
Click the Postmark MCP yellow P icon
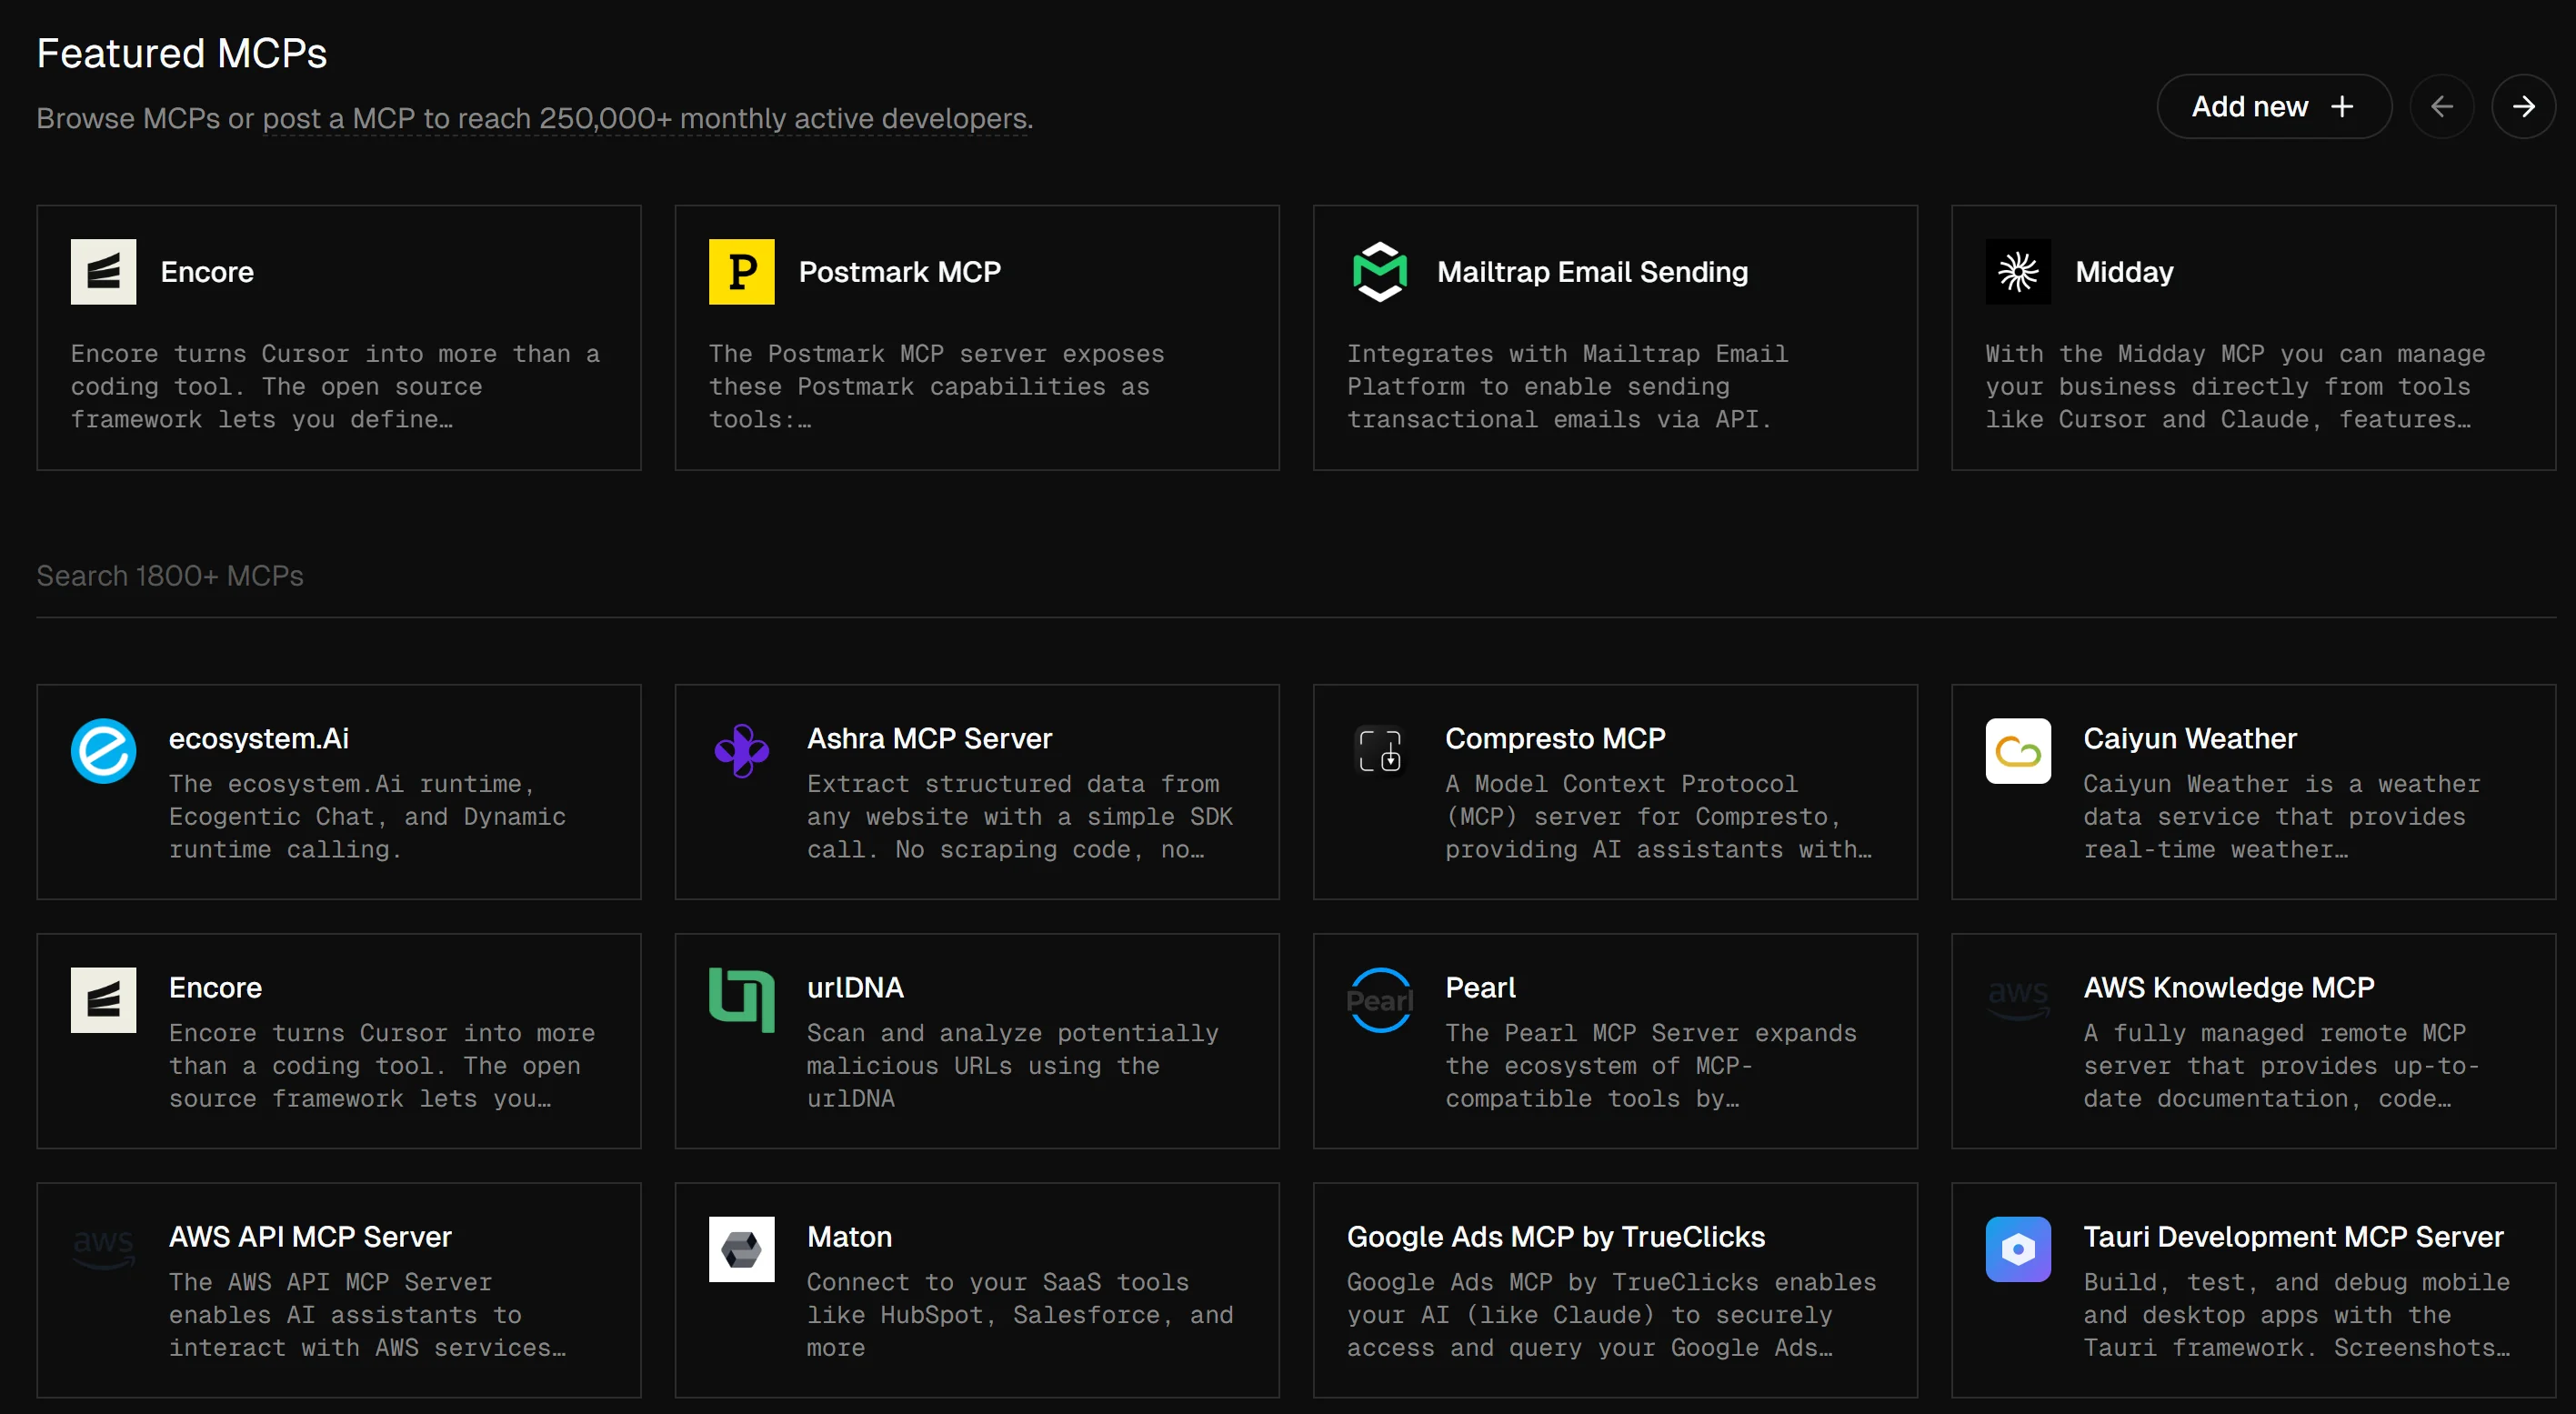coord(741,271)
